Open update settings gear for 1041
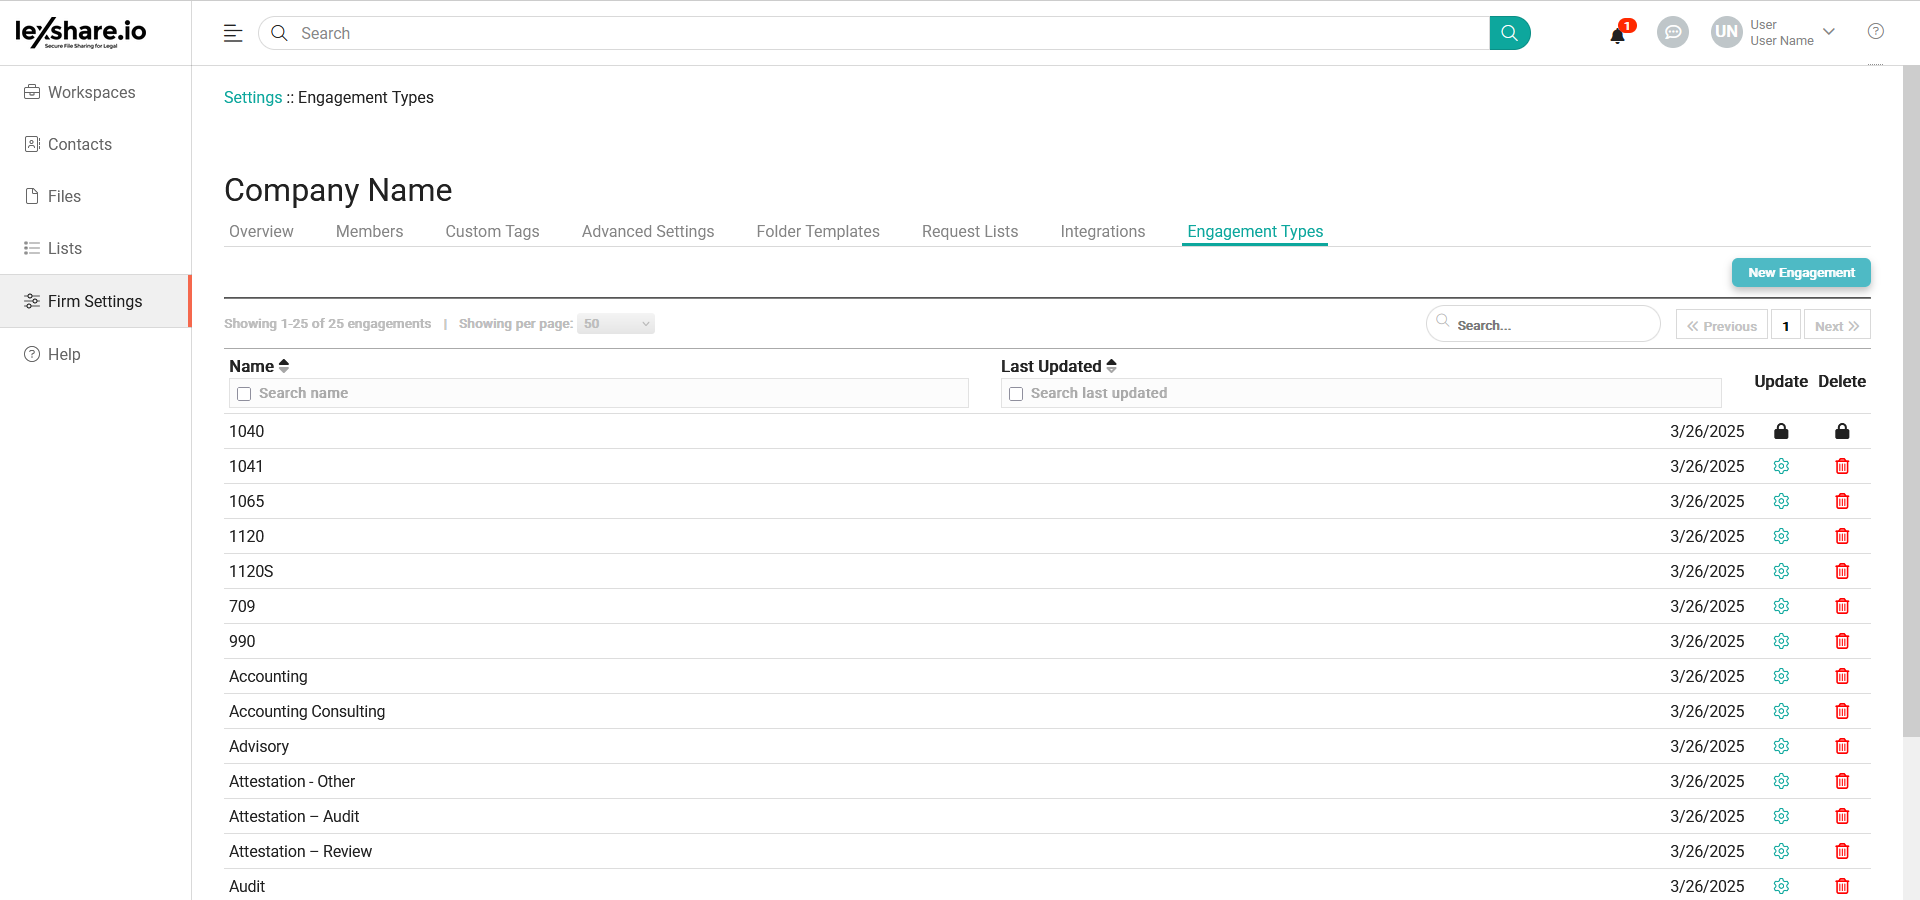The width and height of the screenshot is (1920, 900). (x=1780, y=466)
